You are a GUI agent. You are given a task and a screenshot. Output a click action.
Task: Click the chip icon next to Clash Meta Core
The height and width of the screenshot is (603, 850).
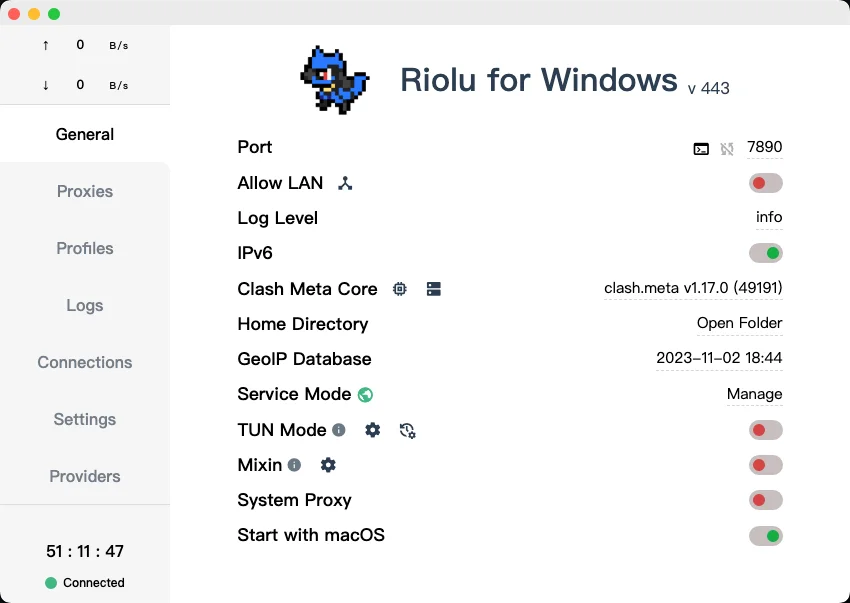pyautogui.click(x=400, y=289)
